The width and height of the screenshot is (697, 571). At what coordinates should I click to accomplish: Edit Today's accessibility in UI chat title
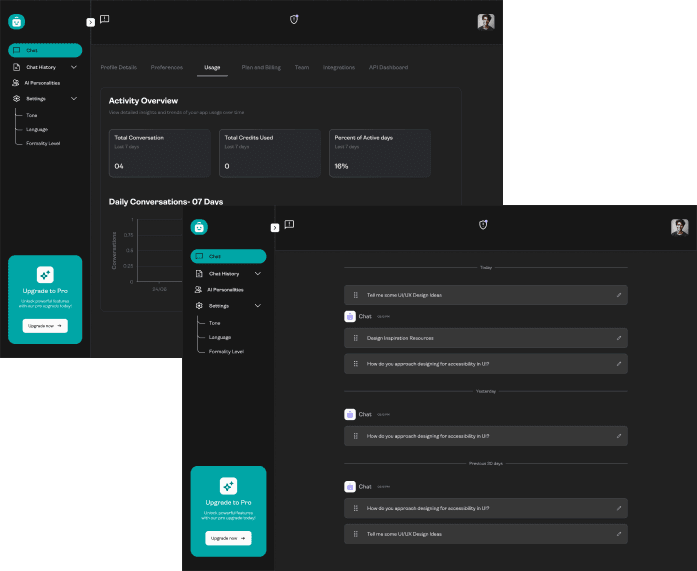(619, 364)
